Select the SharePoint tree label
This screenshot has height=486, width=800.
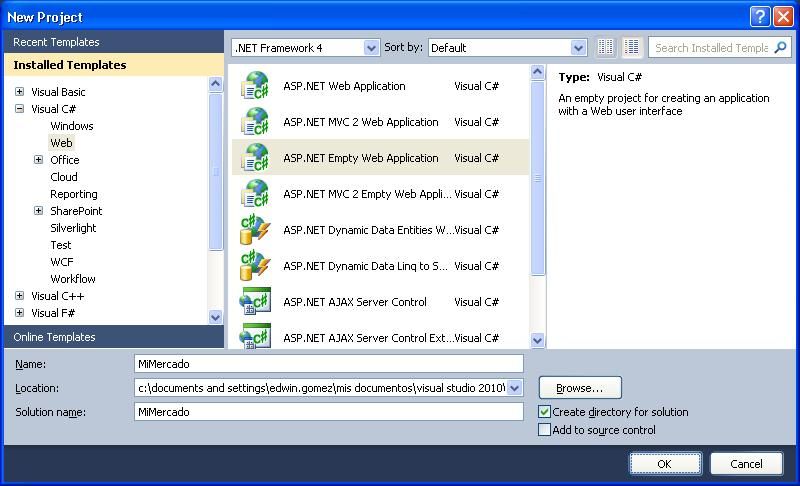(76, 211)
